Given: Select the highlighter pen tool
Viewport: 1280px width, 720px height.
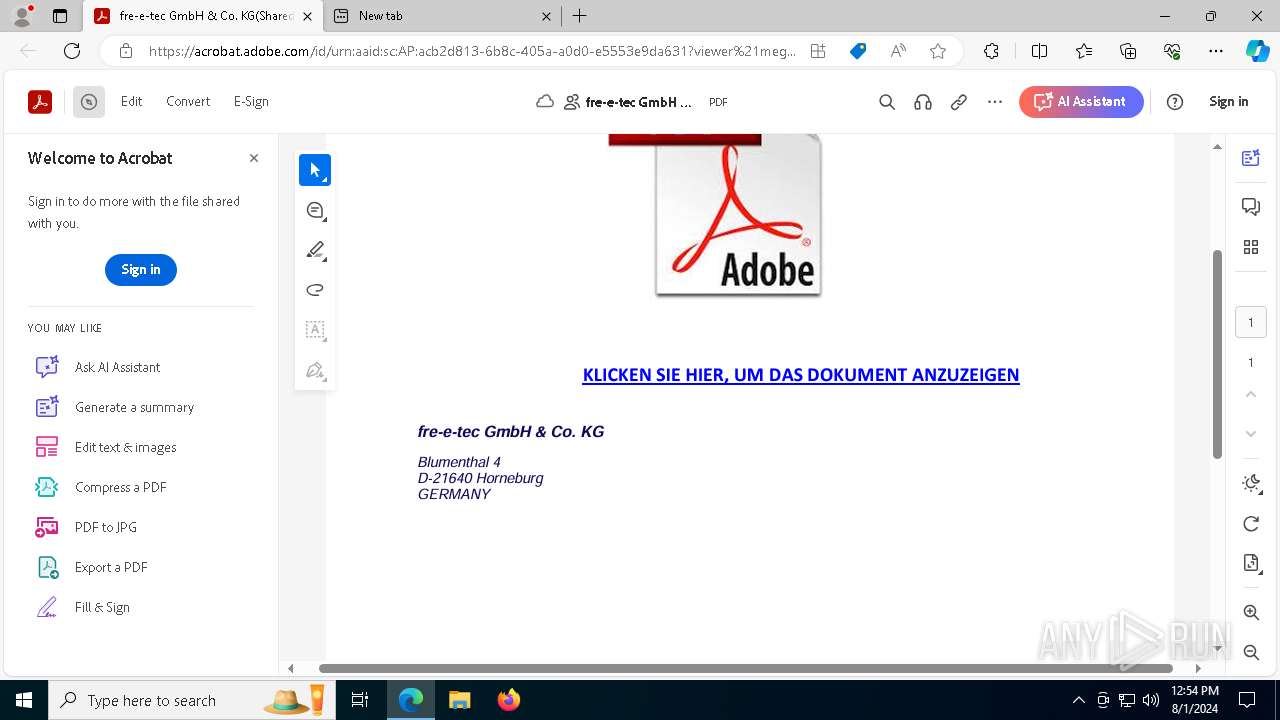Looking at the screenshot, I should [x=315, y=250].
